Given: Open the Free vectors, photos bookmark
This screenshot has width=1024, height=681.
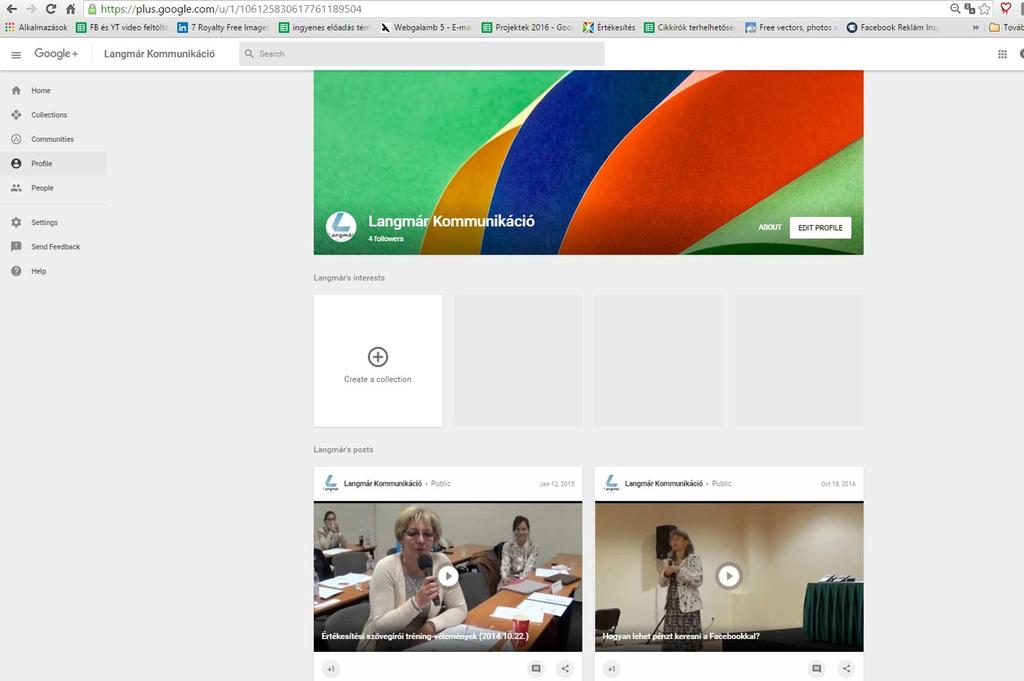Looking at the screenshot, I should (792, 27).
